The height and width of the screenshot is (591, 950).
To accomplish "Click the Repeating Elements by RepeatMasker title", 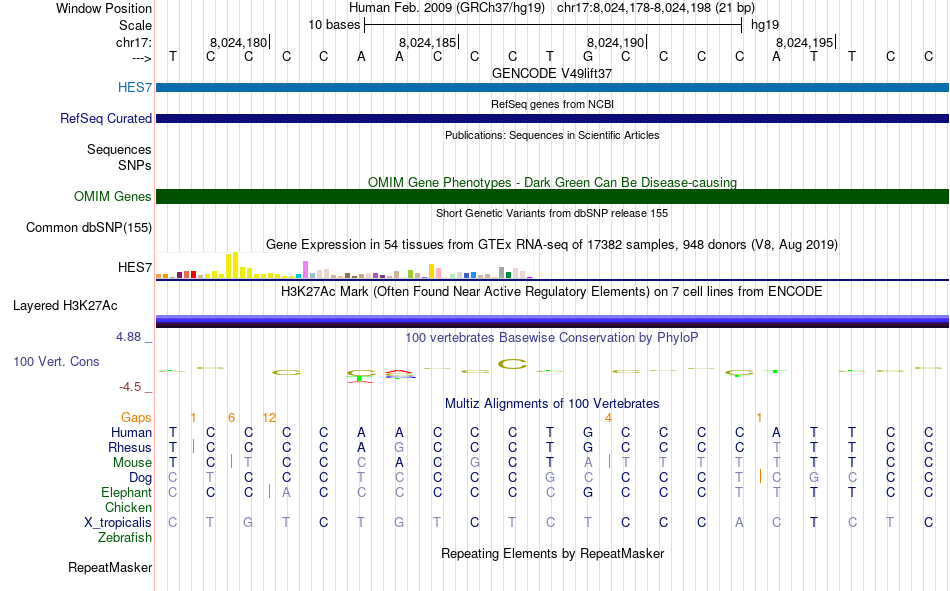I will tap(552, 553).
